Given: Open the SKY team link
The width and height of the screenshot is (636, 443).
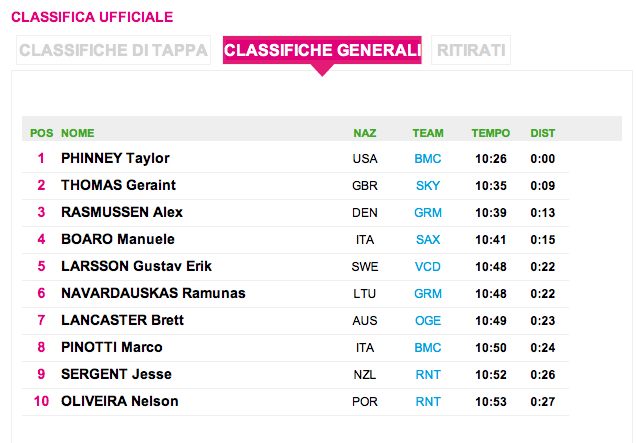Looking at the screenshot, I should coord(427,186).
